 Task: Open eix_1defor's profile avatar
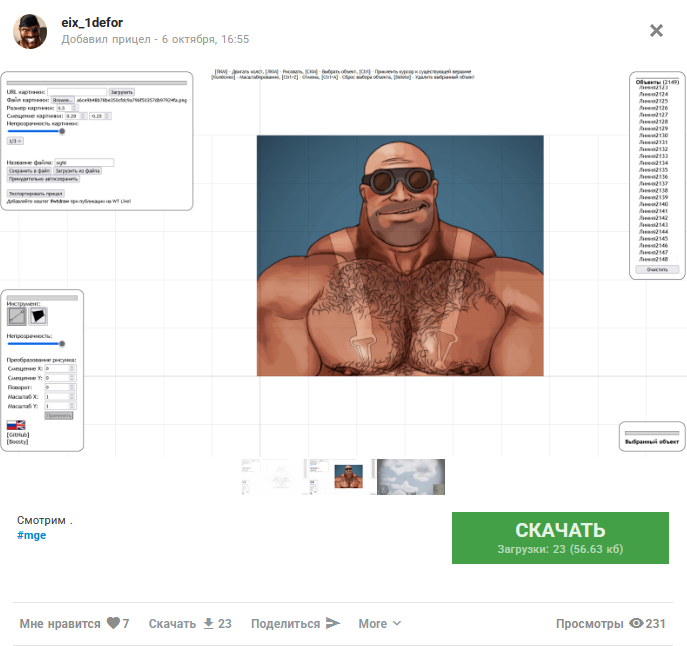(x=30, y=31)
